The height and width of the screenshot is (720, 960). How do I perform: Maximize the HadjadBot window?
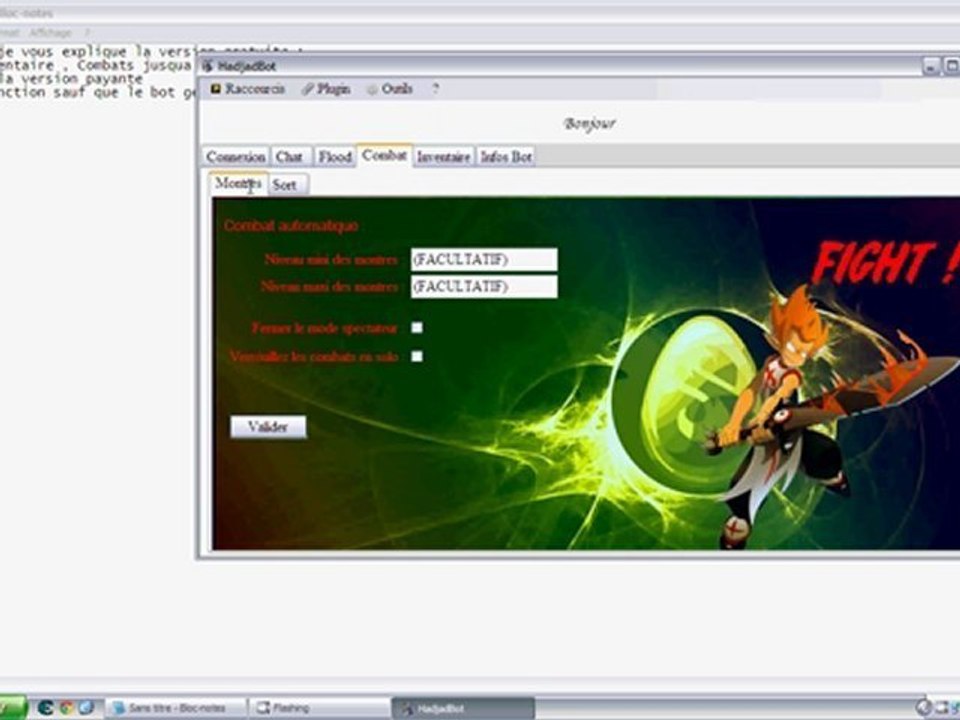click(951, 66)
